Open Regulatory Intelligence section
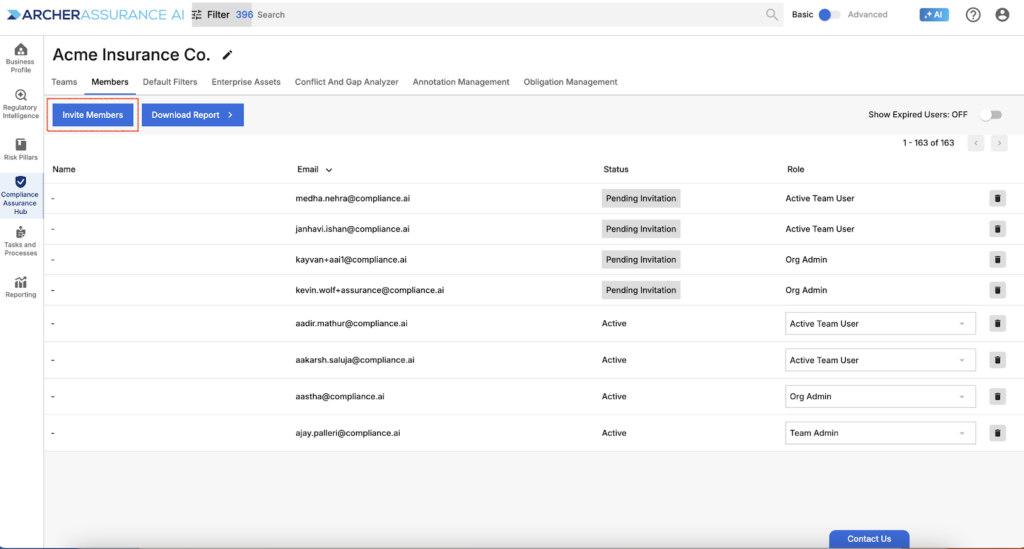 pyautogui.click(x=20, y=104)
